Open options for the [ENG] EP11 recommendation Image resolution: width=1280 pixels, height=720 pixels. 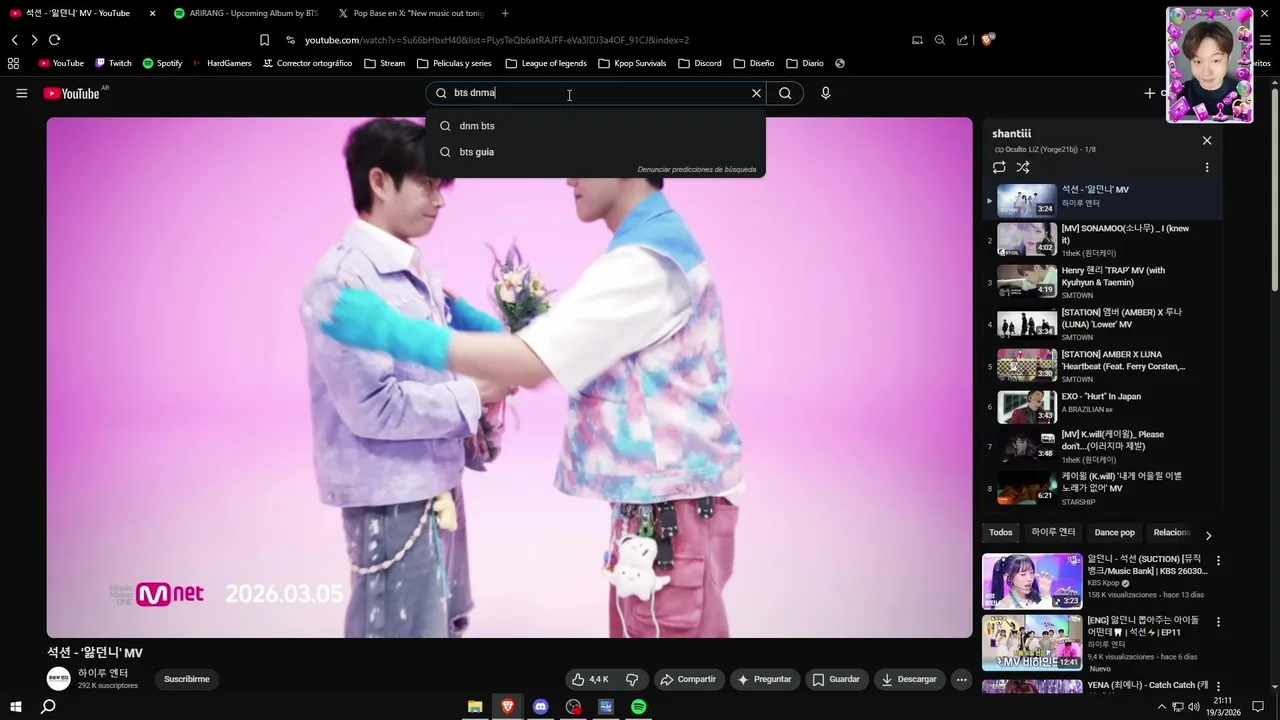pyautogui.click(x=1218, y=622)
